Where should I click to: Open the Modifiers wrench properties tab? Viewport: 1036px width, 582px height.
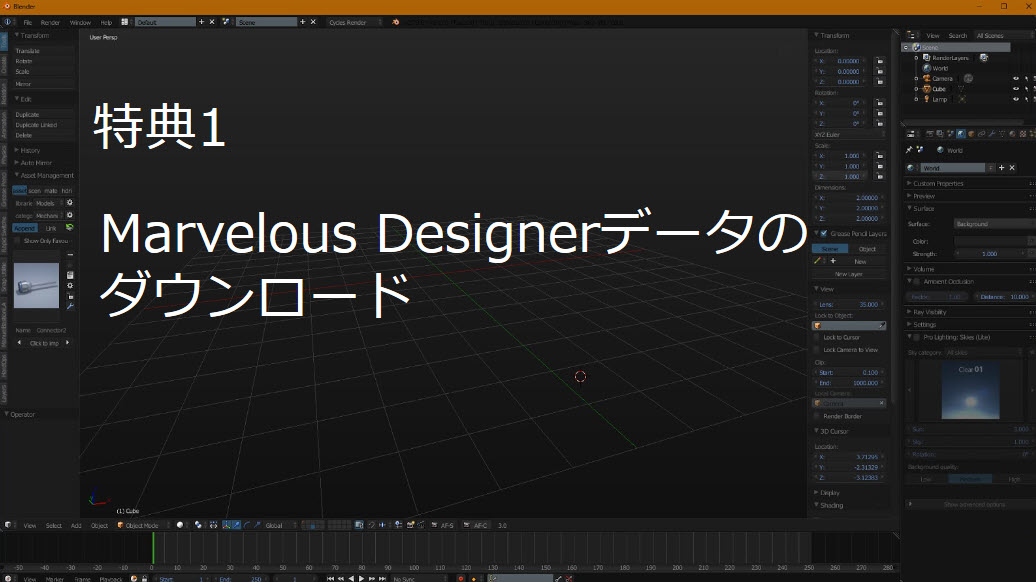tap(992, 134)
